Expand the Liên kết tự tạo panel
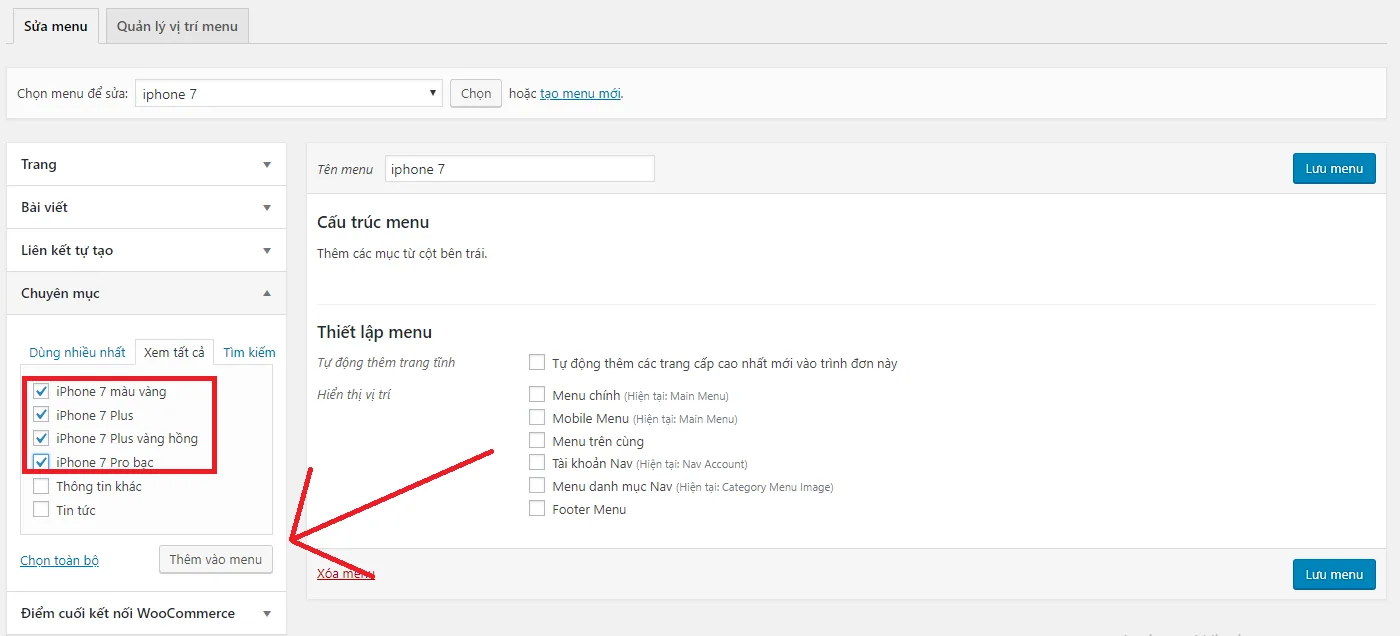Viewport: 1400px width, 636px height. [x=146, y=250]
